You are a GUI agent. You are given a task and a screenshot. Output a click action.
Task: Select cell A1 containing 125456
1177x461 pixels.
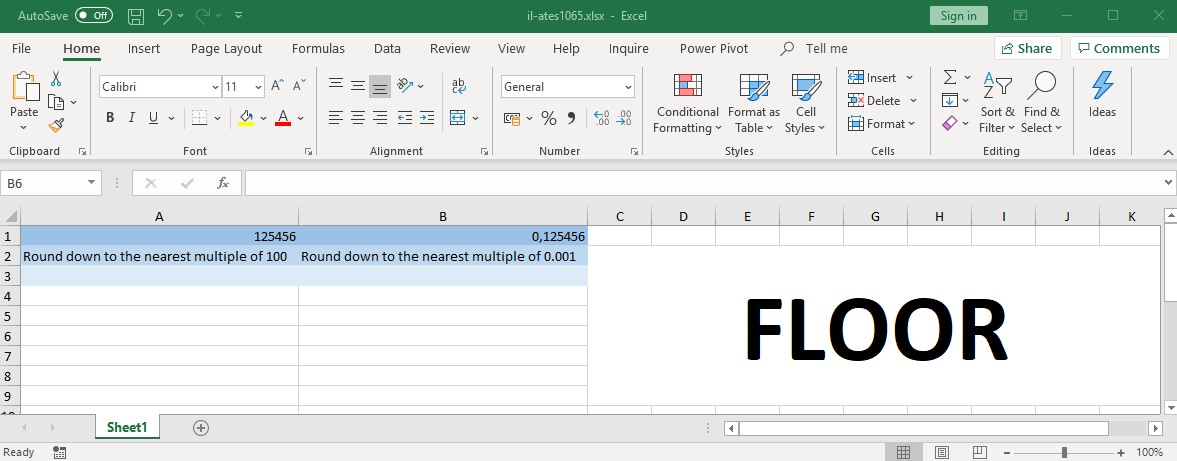point(160,237)
